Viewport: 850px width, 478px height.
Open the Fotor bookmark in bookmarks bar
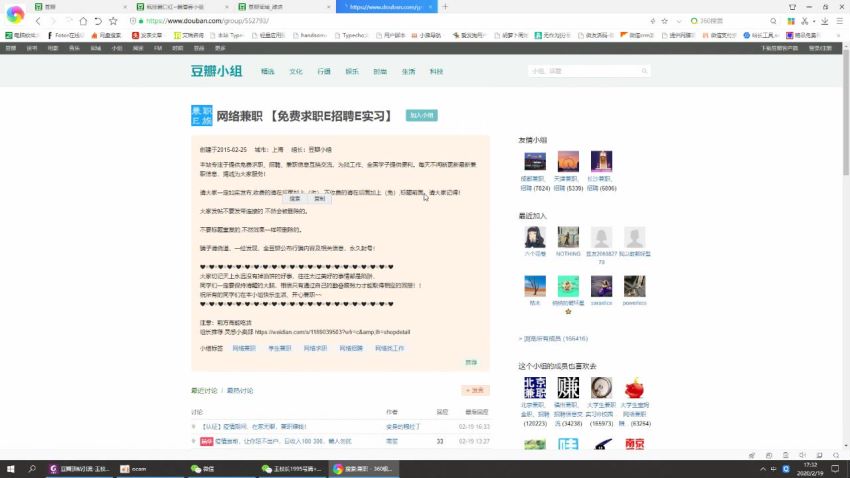pos(65,35)
